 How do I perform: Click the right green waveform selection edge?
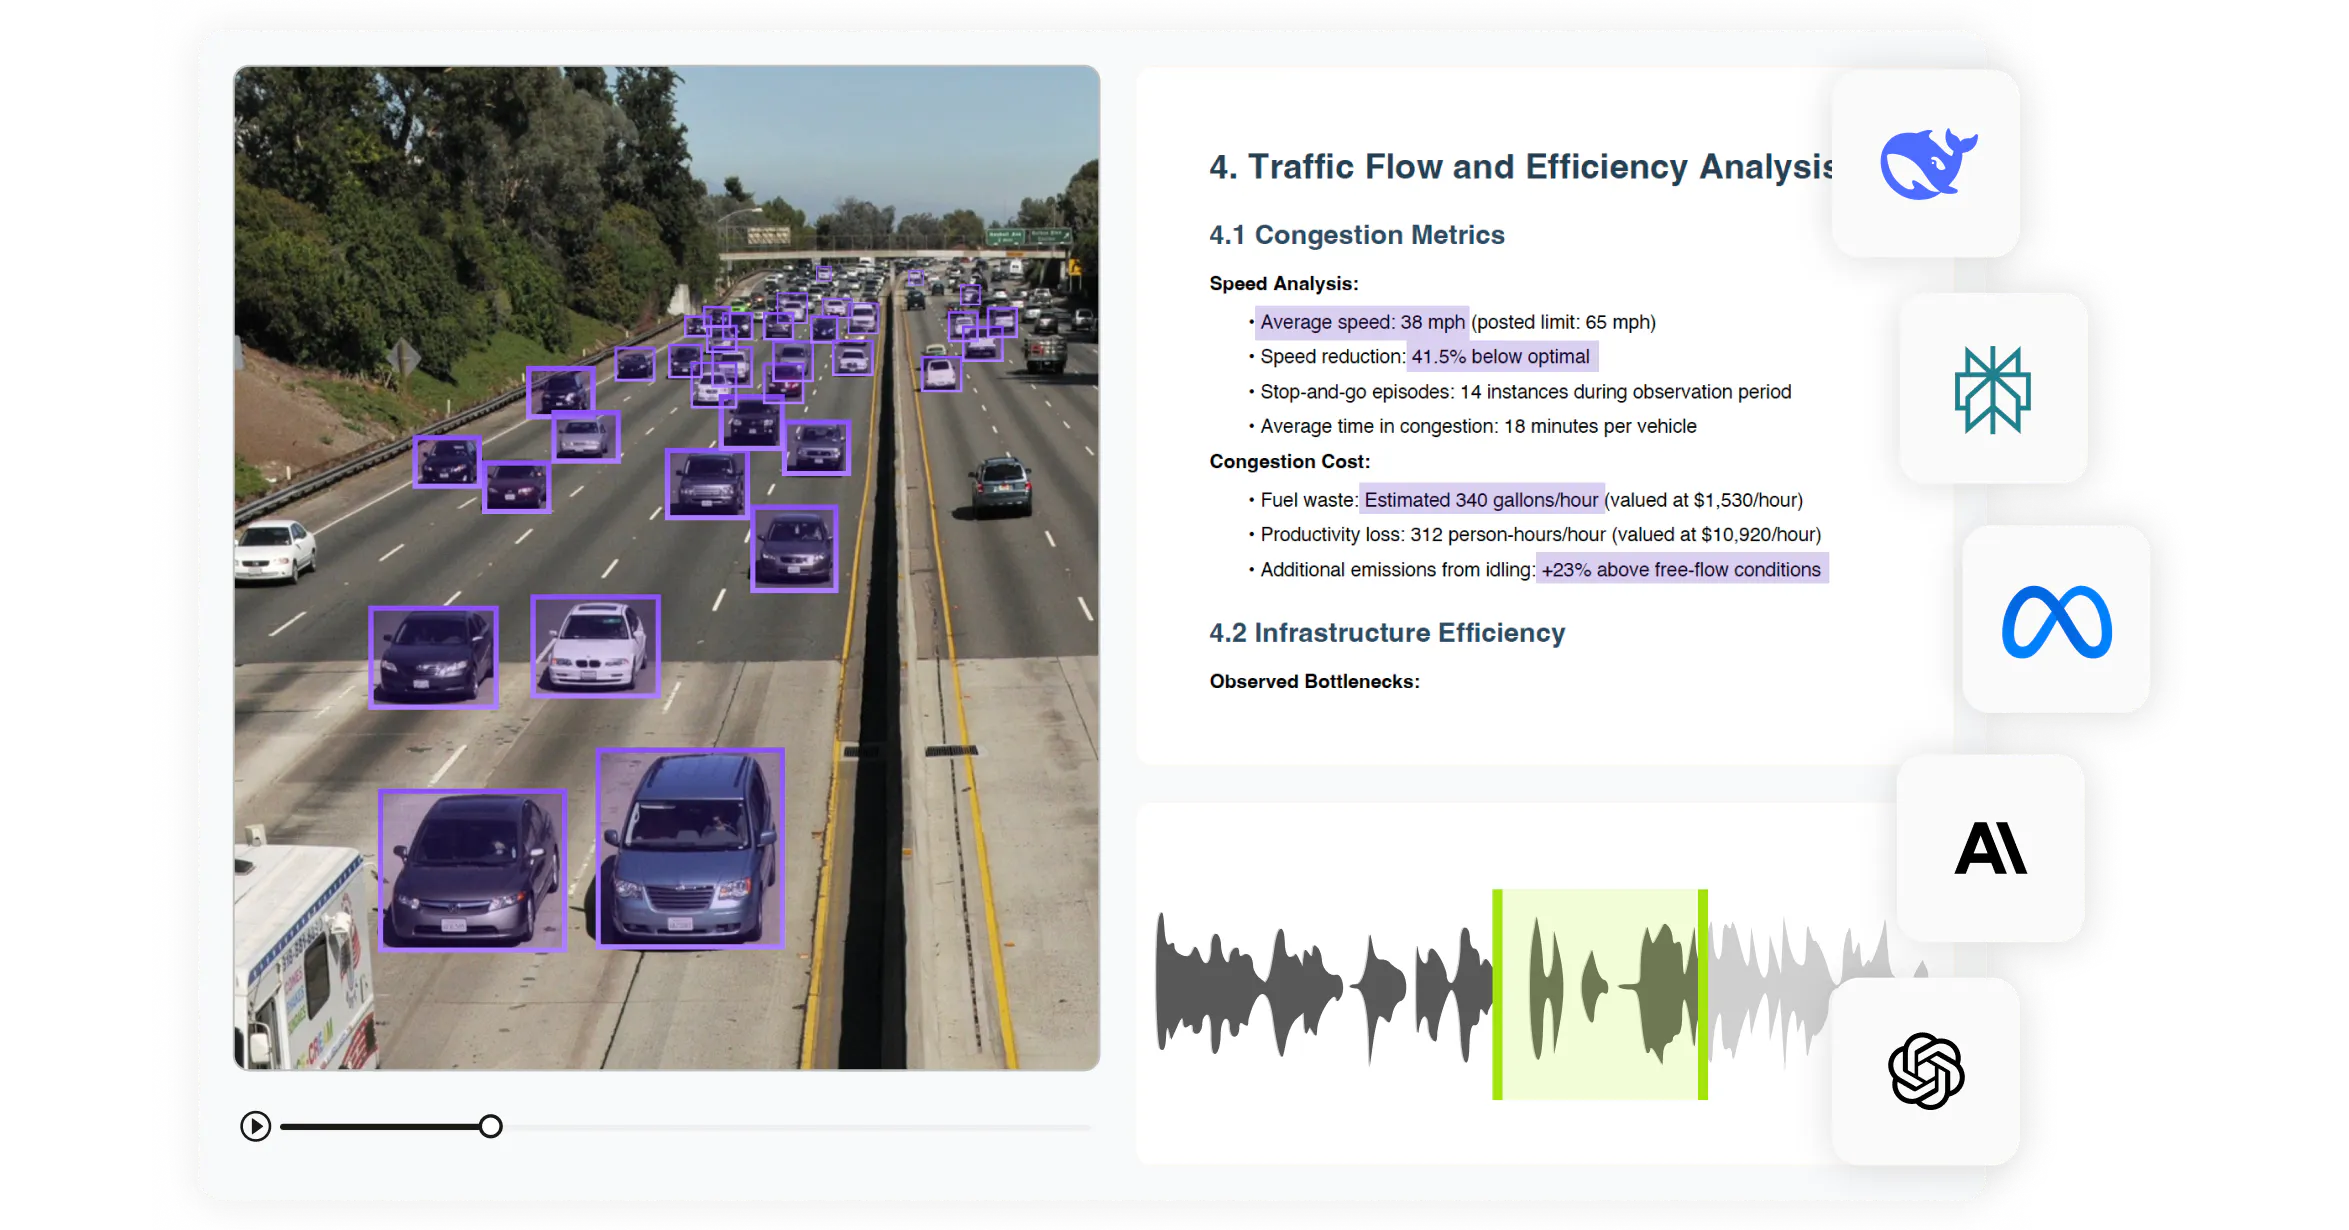click(x=1702, y=995)
